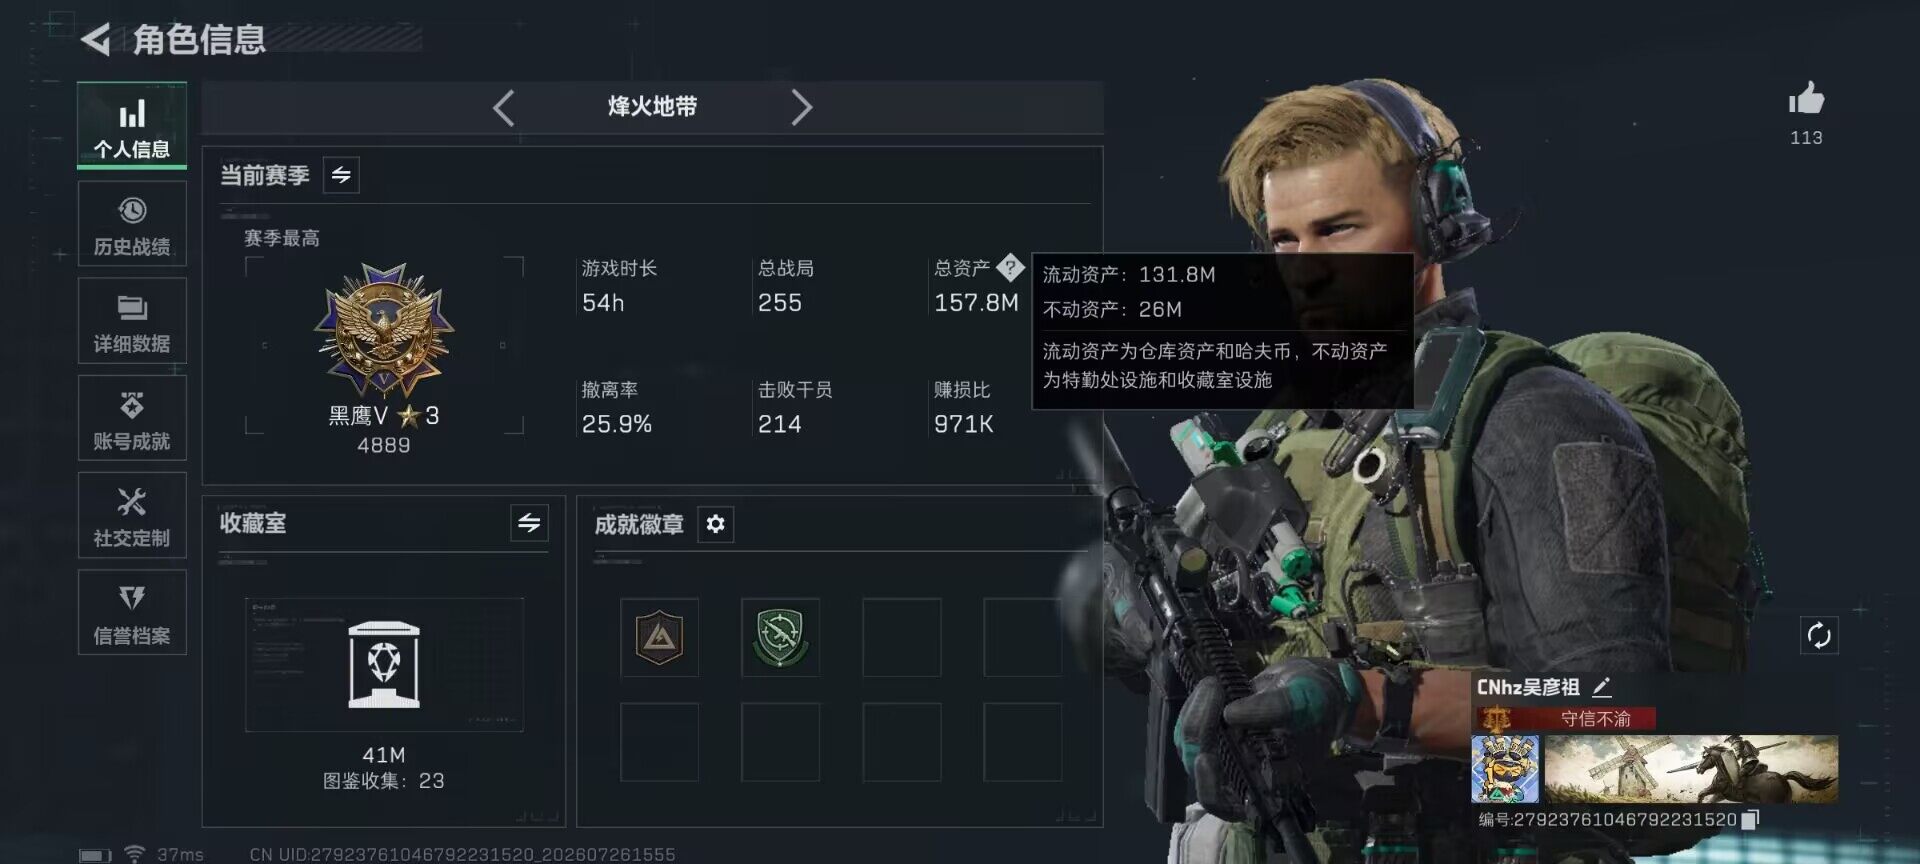Open the 详细数据 sidebar tab
The height and width of the screenshot is (864, 1920).
point(132,321)
